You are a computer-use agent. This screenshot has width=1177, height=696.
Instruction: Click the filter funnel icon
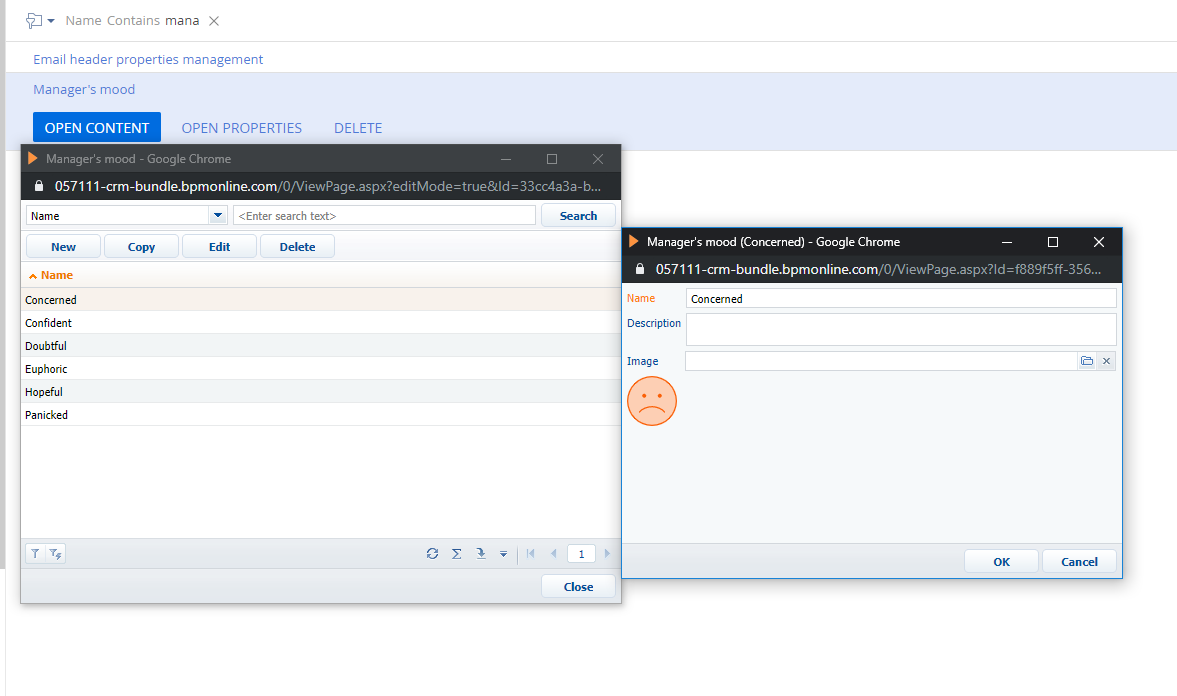pos(35,553)
